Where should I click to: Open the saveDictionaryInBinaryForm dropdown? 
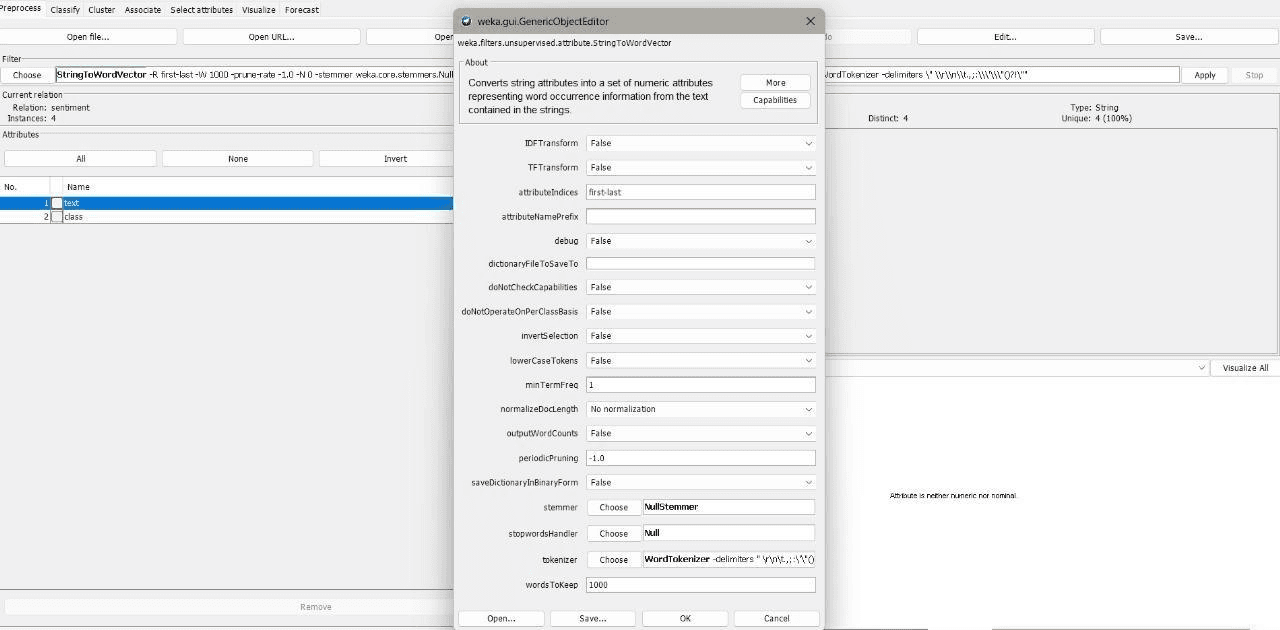[701, 482]
